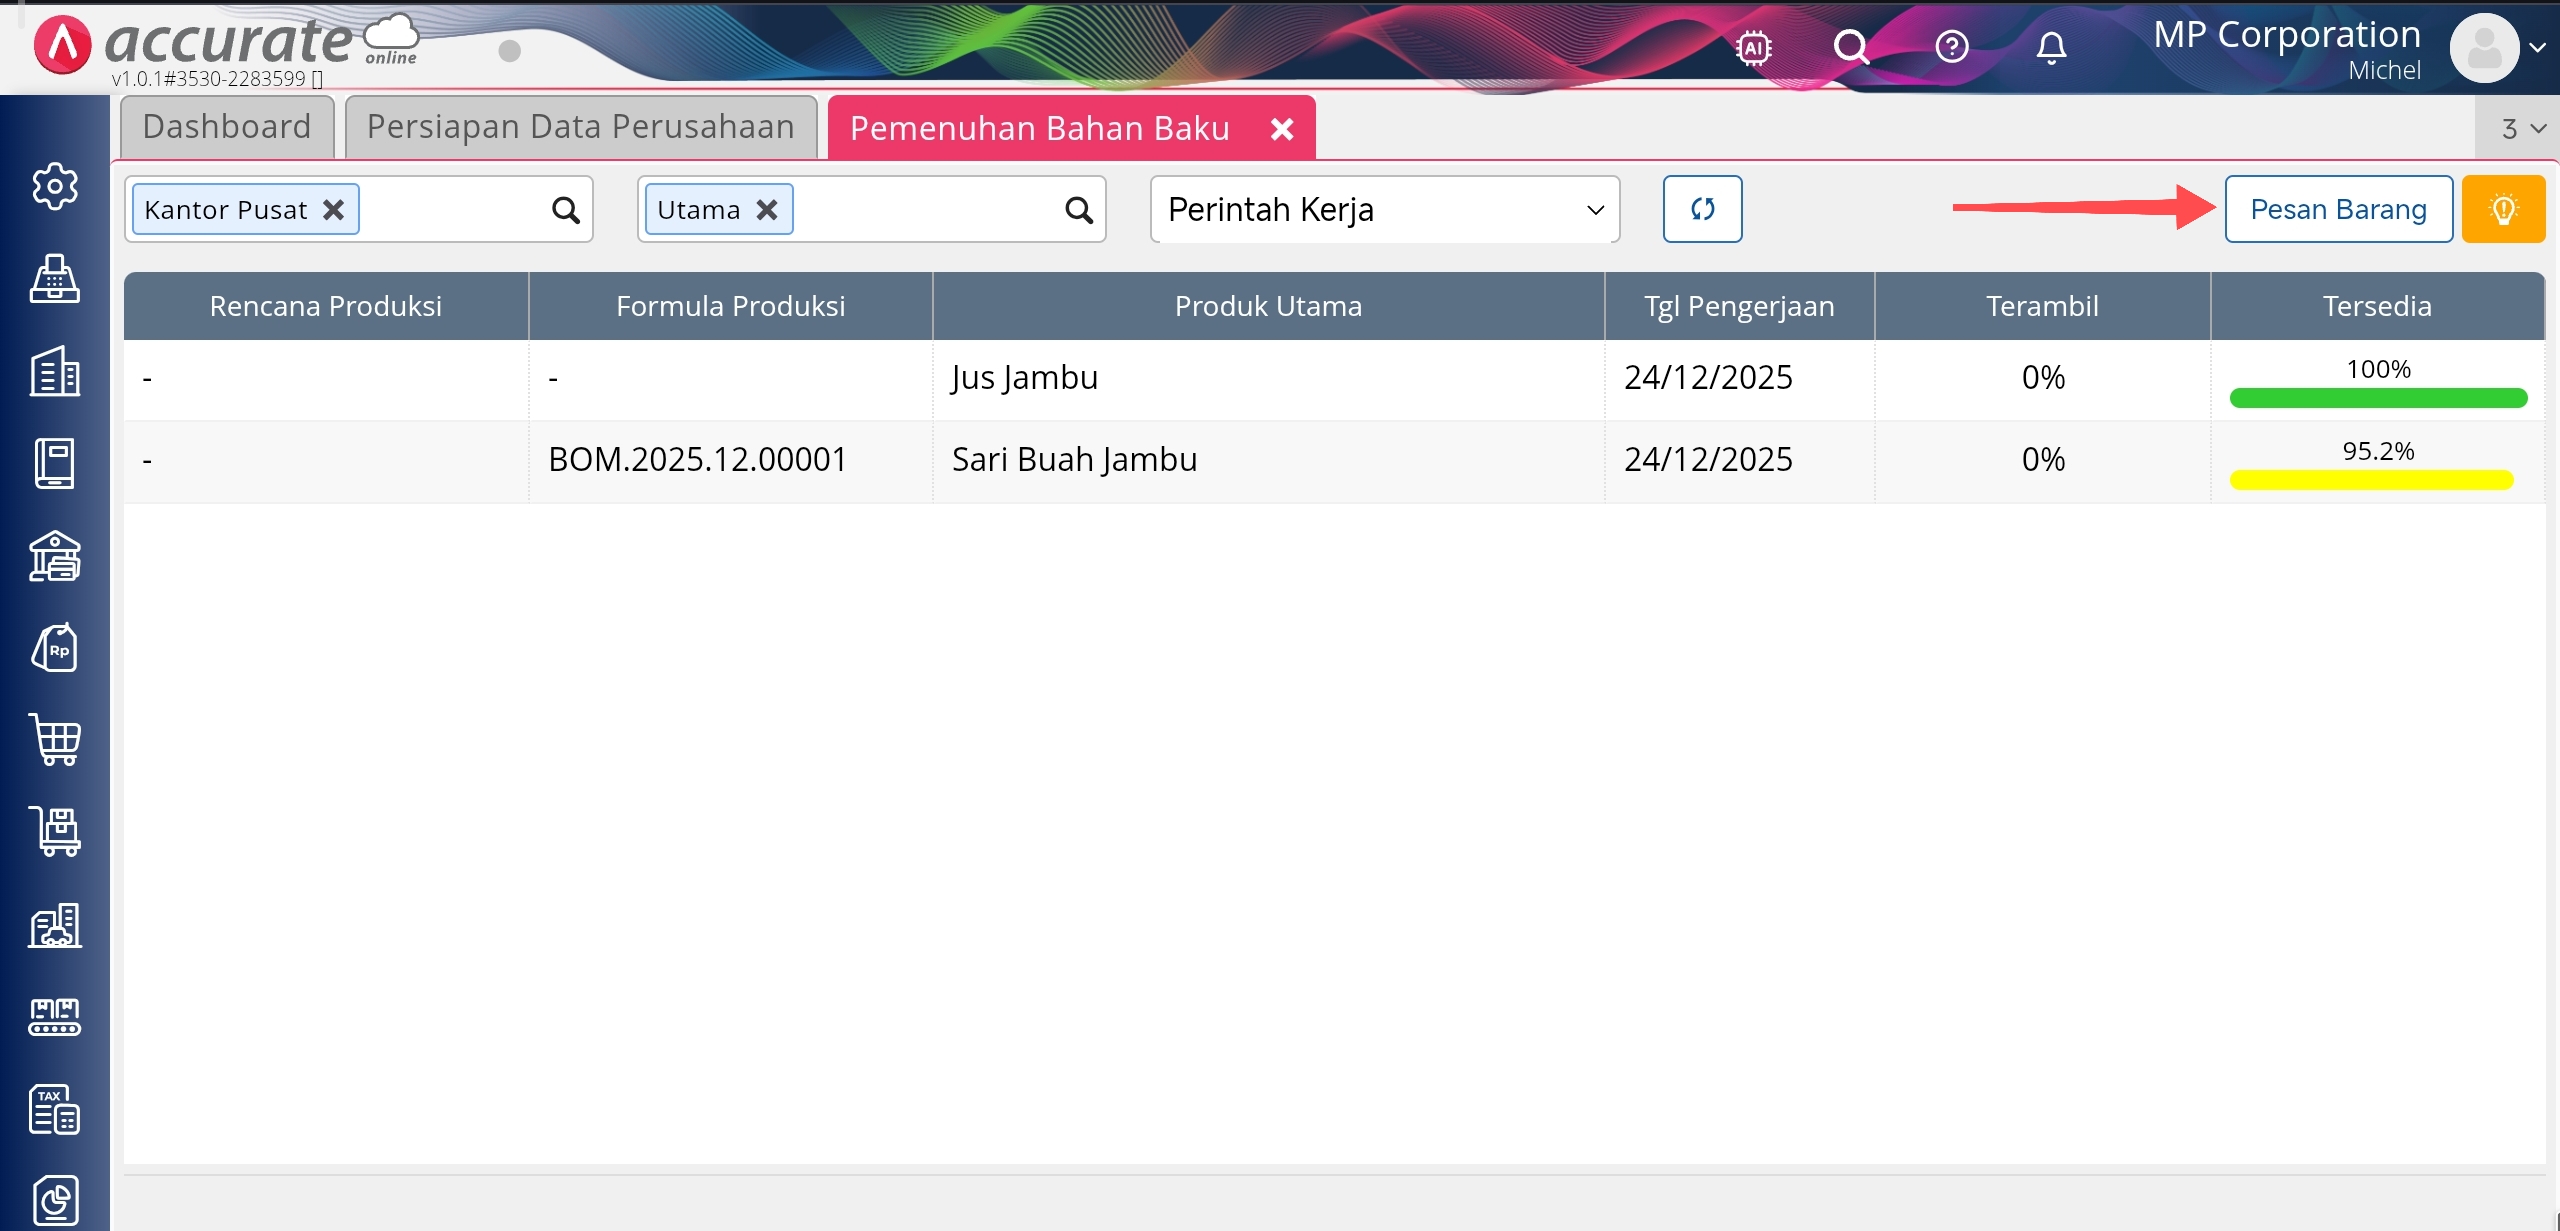Open the help question mark icon

1951,47
